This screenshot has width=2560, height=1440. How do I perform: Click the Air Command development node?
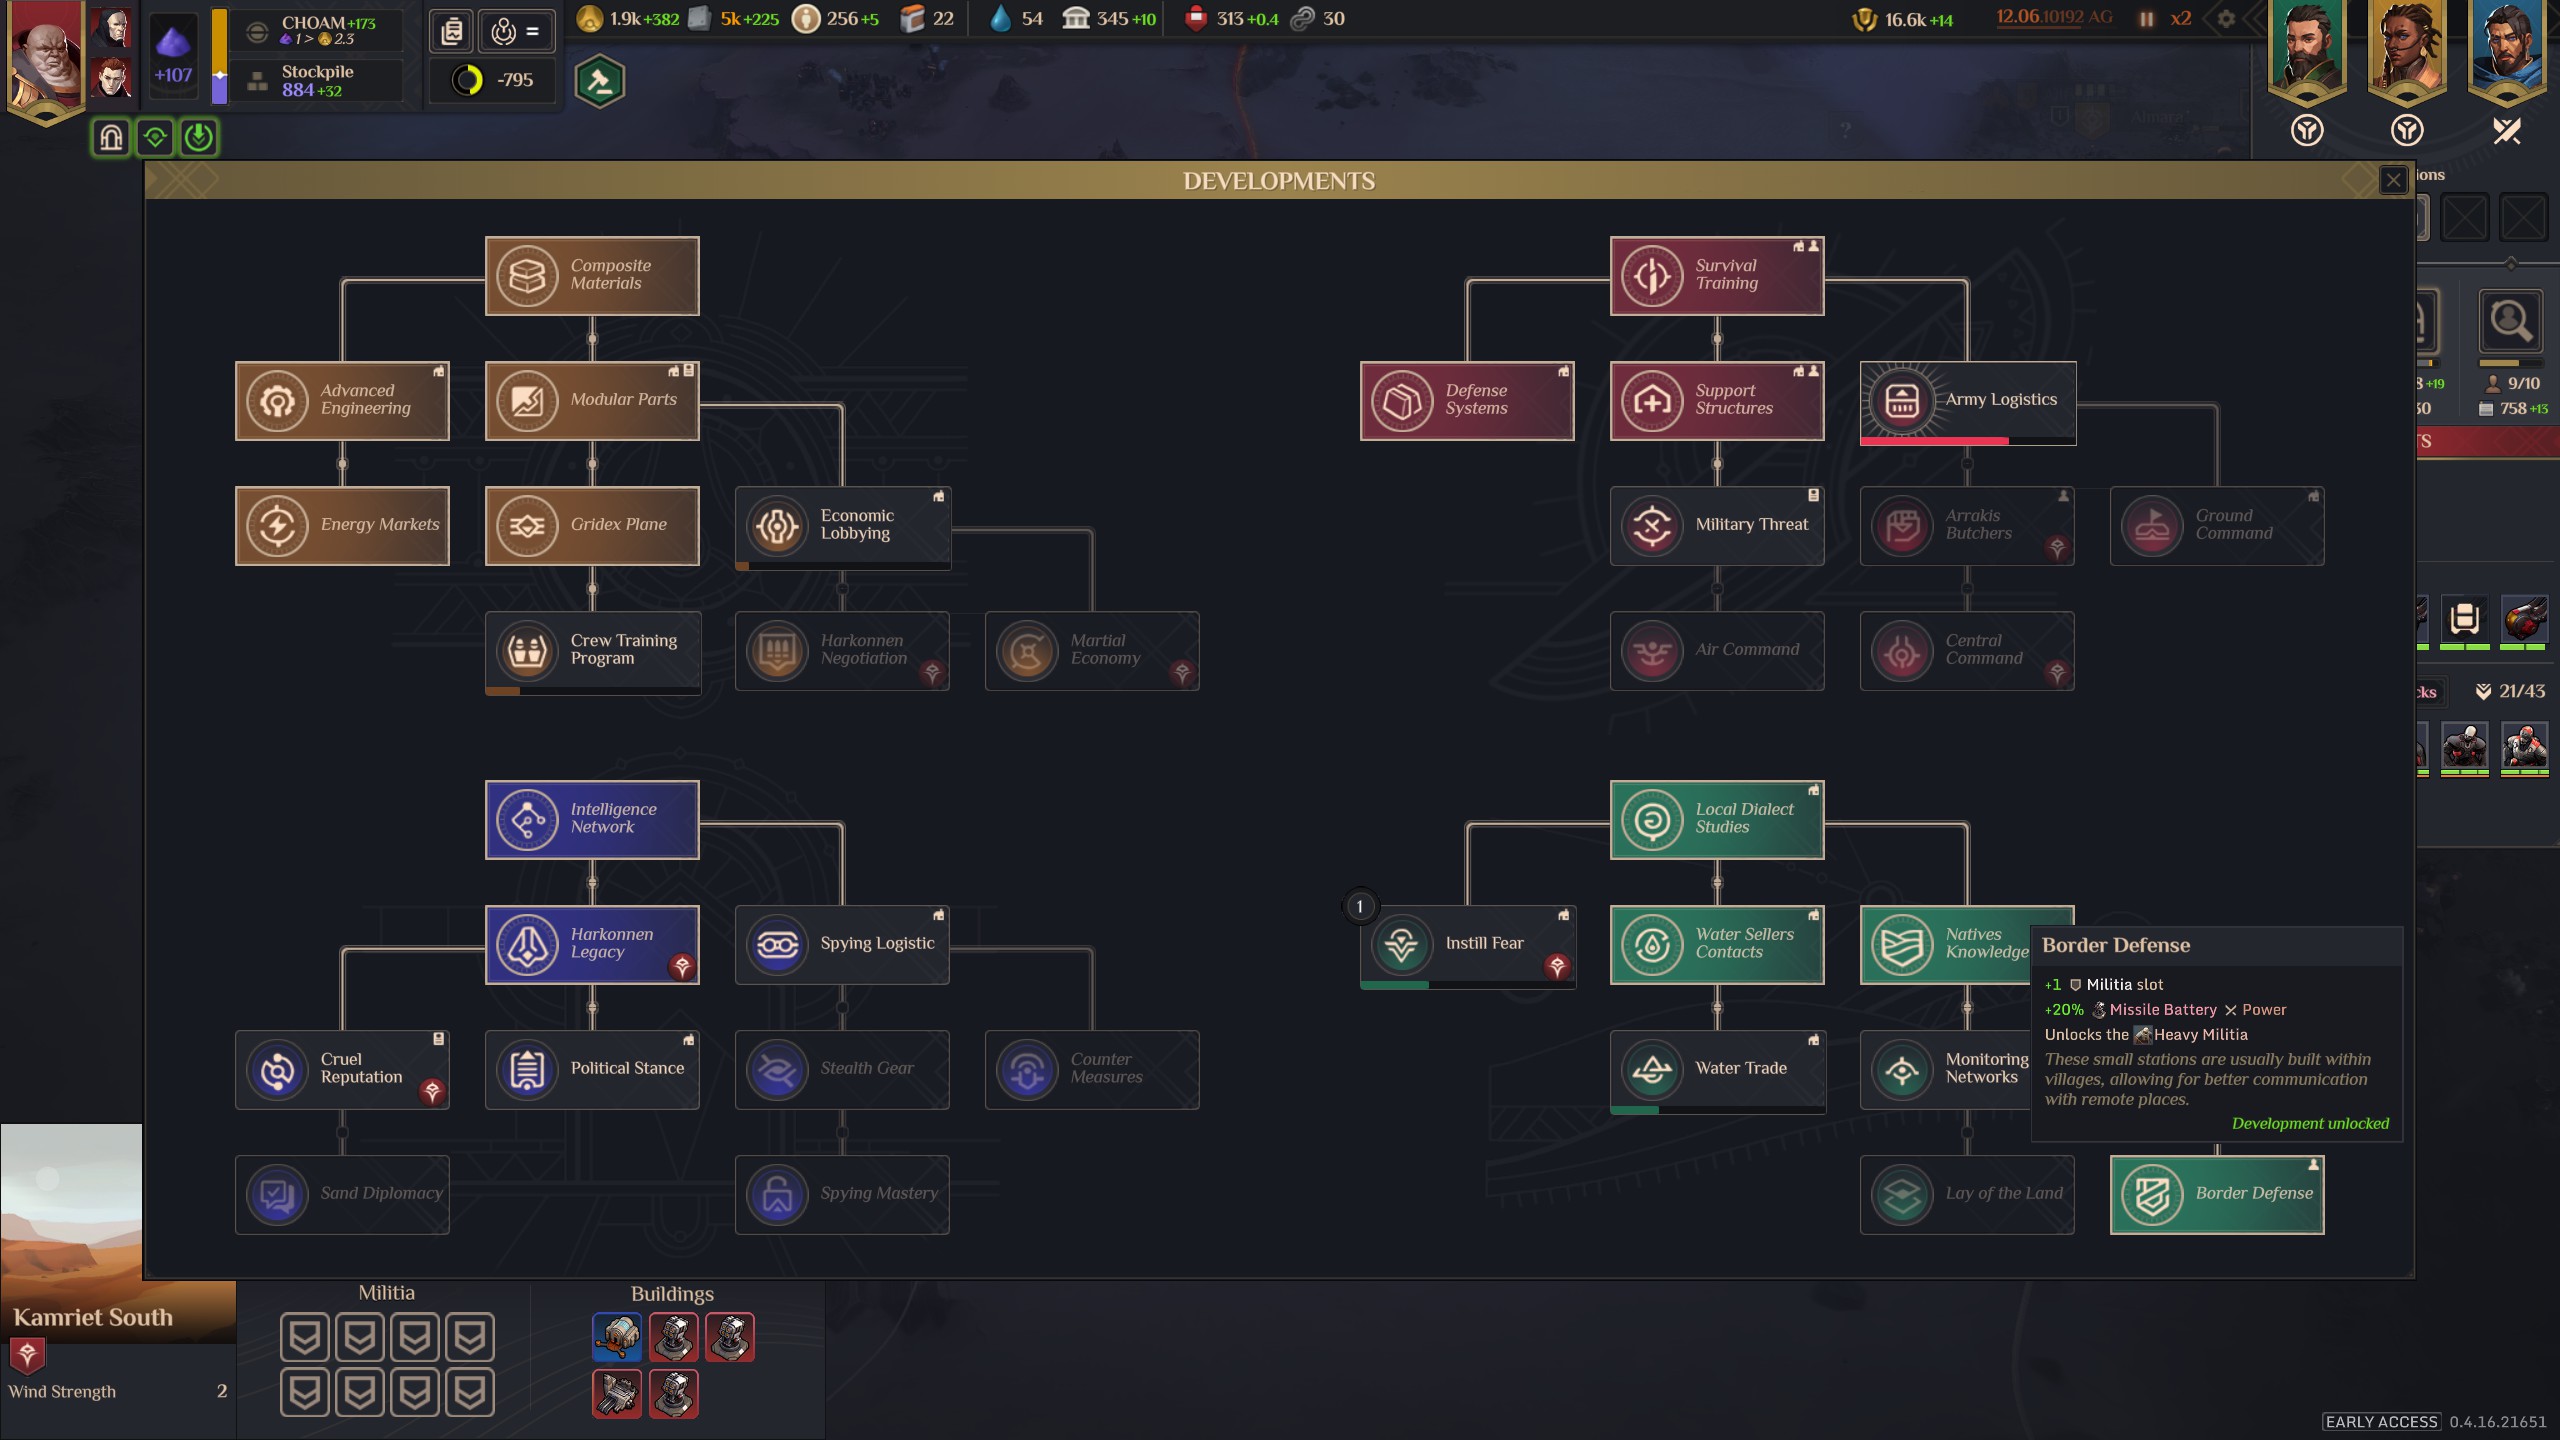[x=1717, y=650]
